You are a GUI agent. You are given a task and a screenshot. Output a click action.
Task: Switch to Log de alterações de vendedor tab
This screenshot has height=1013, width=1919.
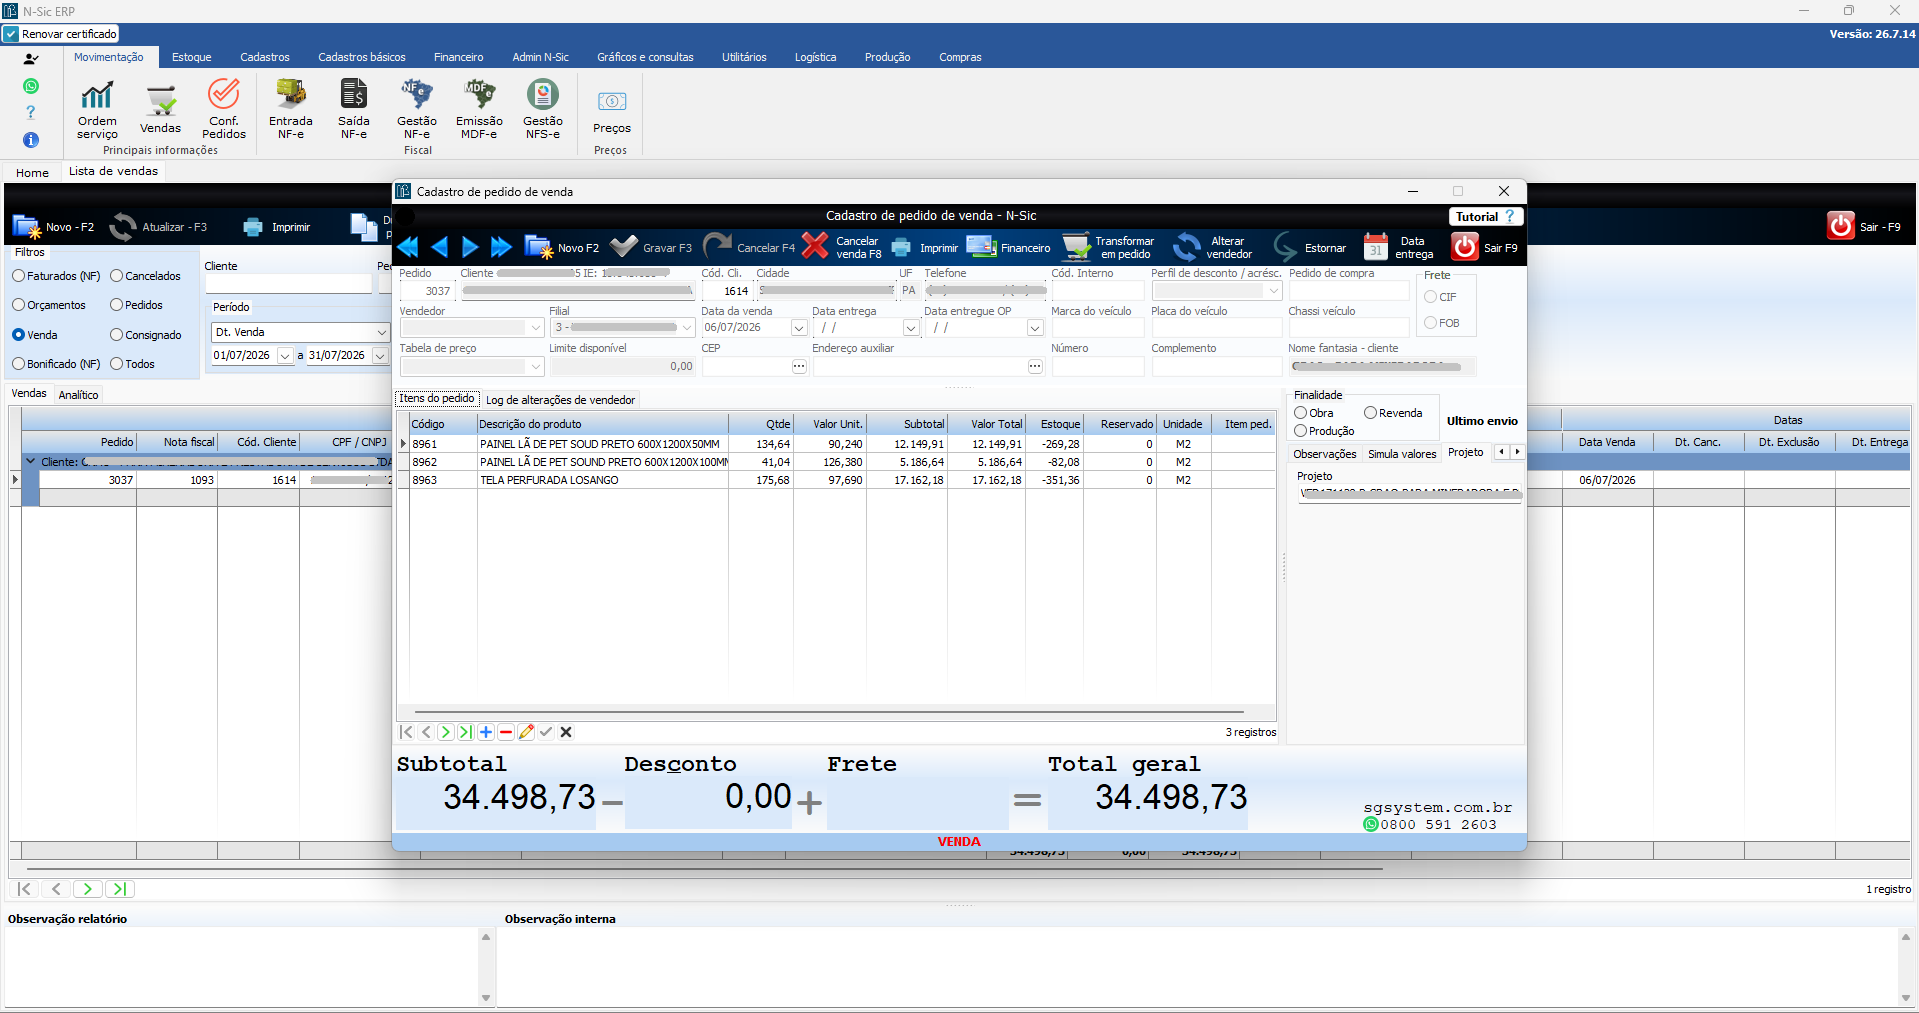point(560,400)
